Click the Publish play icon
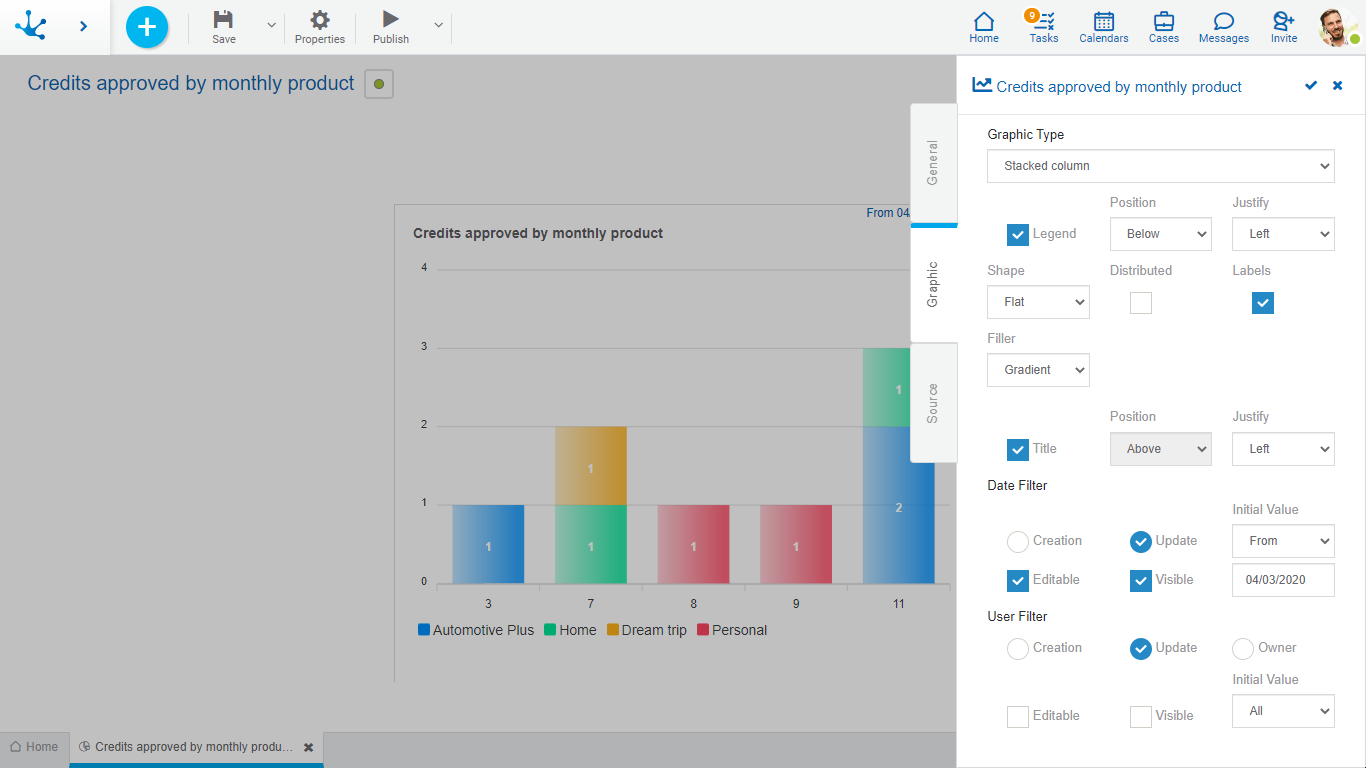Viewport: 1366px width, 768px height. click(390, 20)
